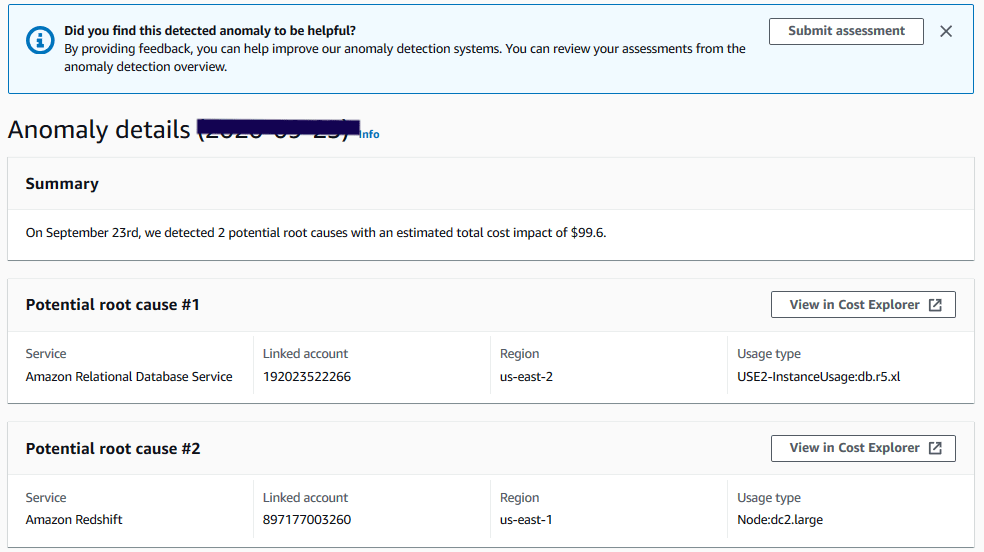Select linked account 192023522266
The height and width of the screenshot is (552, 984).
pyautogui.click(x=307, y=377)
